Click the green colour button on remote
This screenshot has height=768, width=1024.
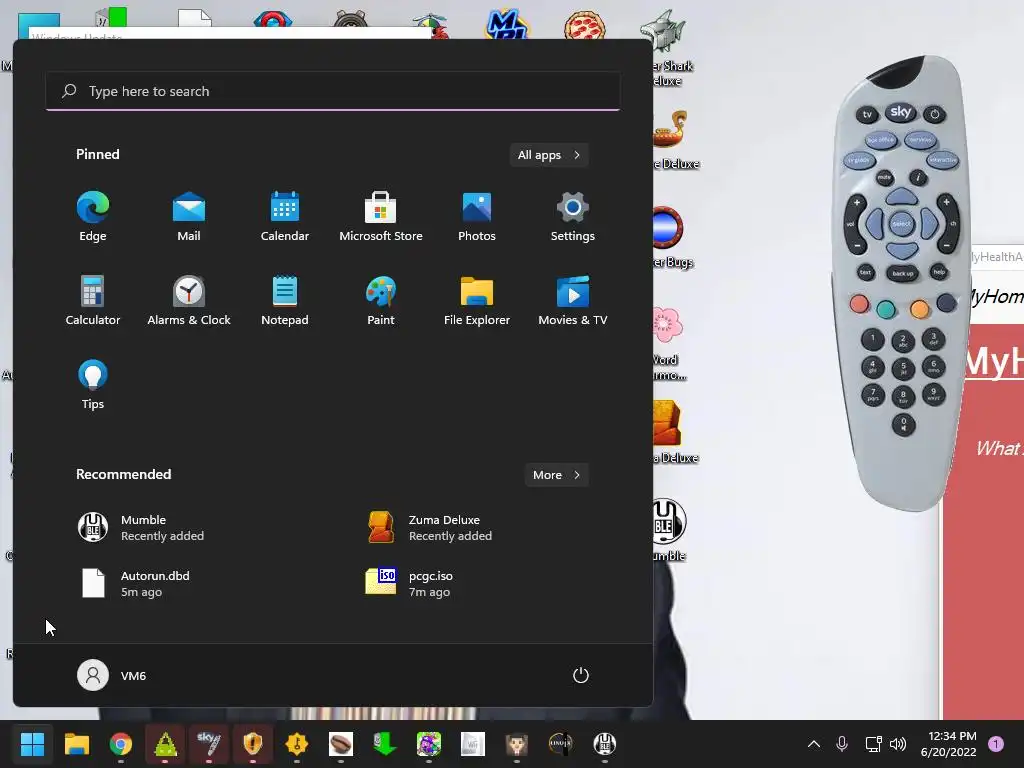pyautogui.click(x=886, y=310)
